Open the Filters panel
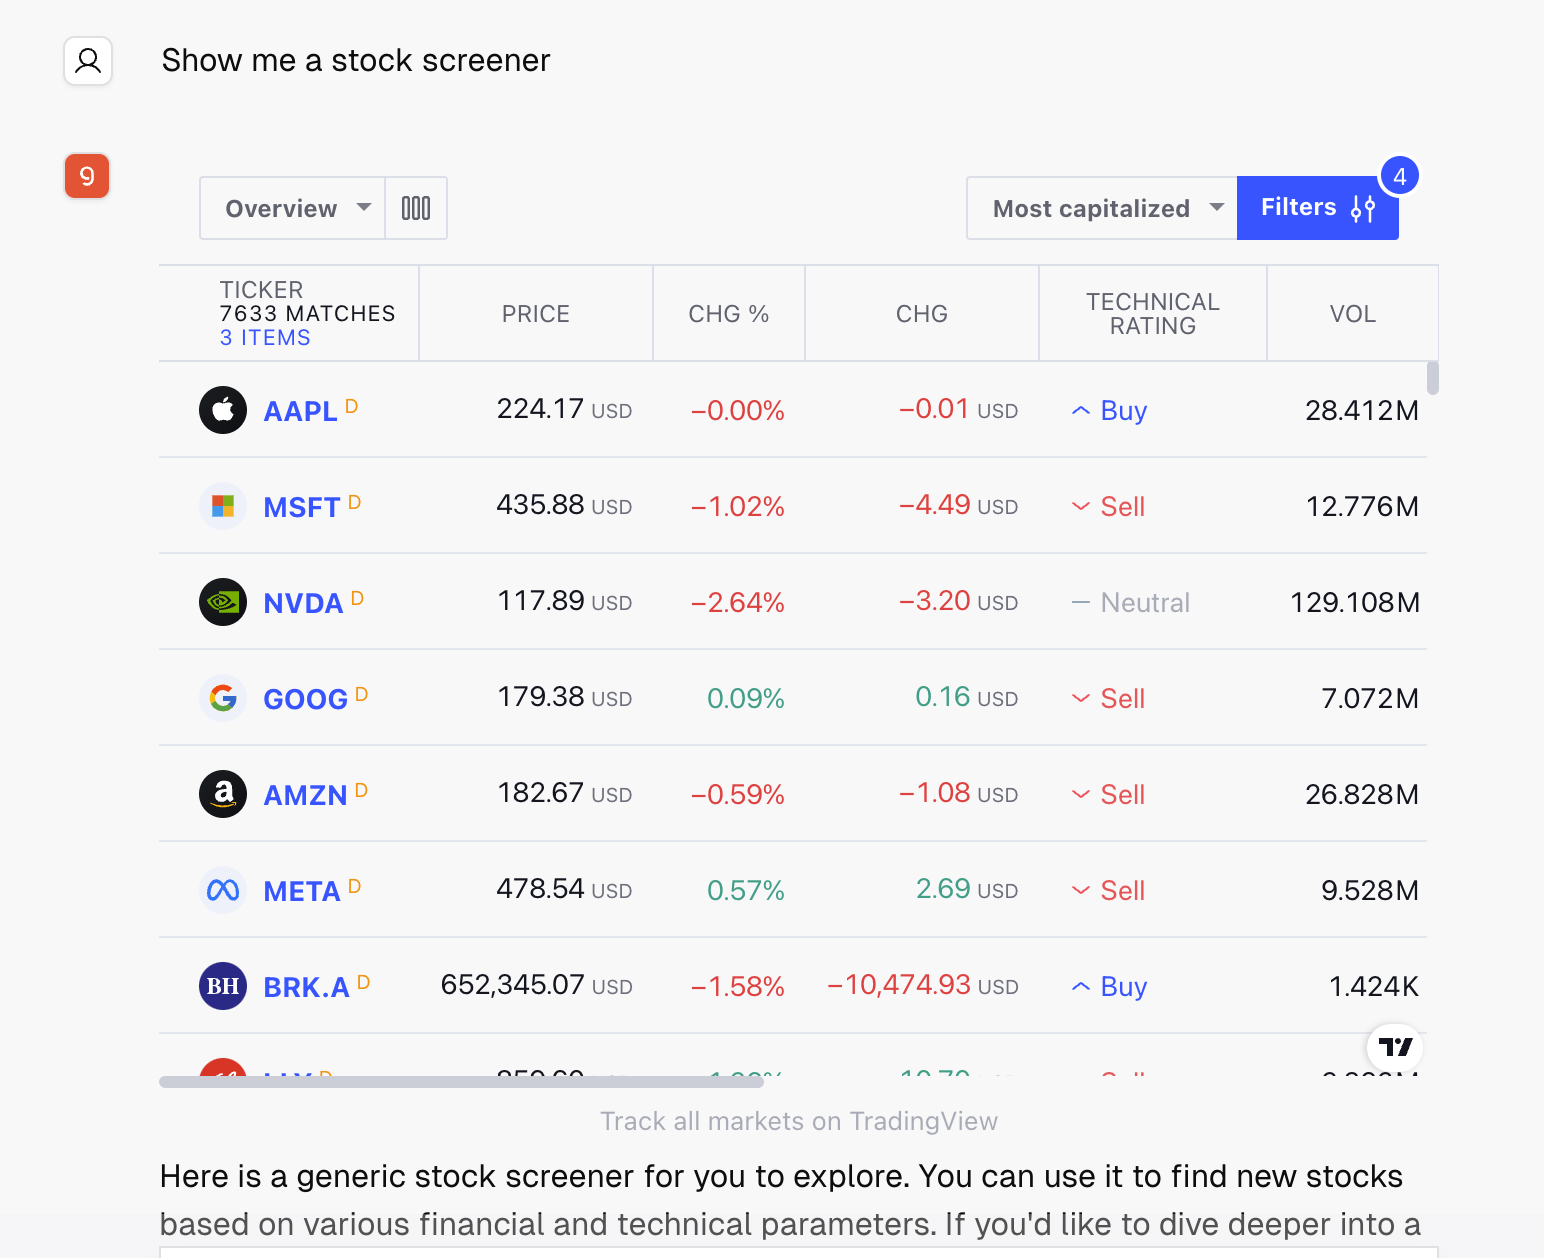 (x=1317, y=207)
